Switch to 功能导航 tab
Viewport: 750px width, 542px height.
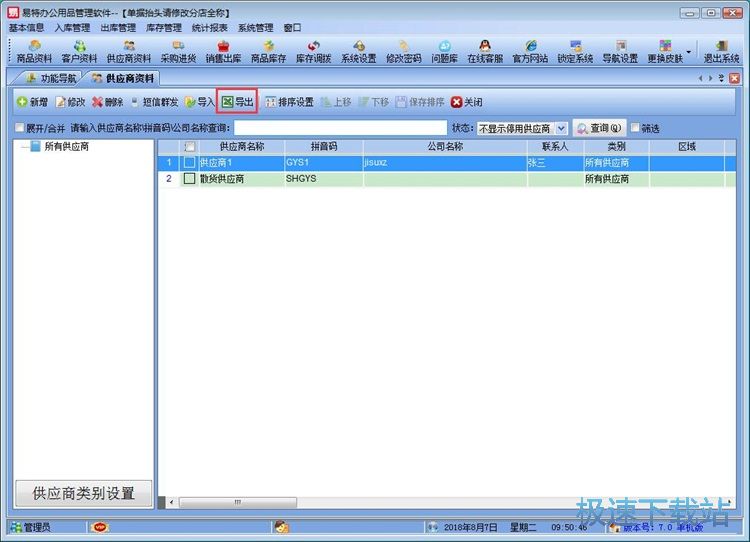pyautogui.click(x=51, y=78)
